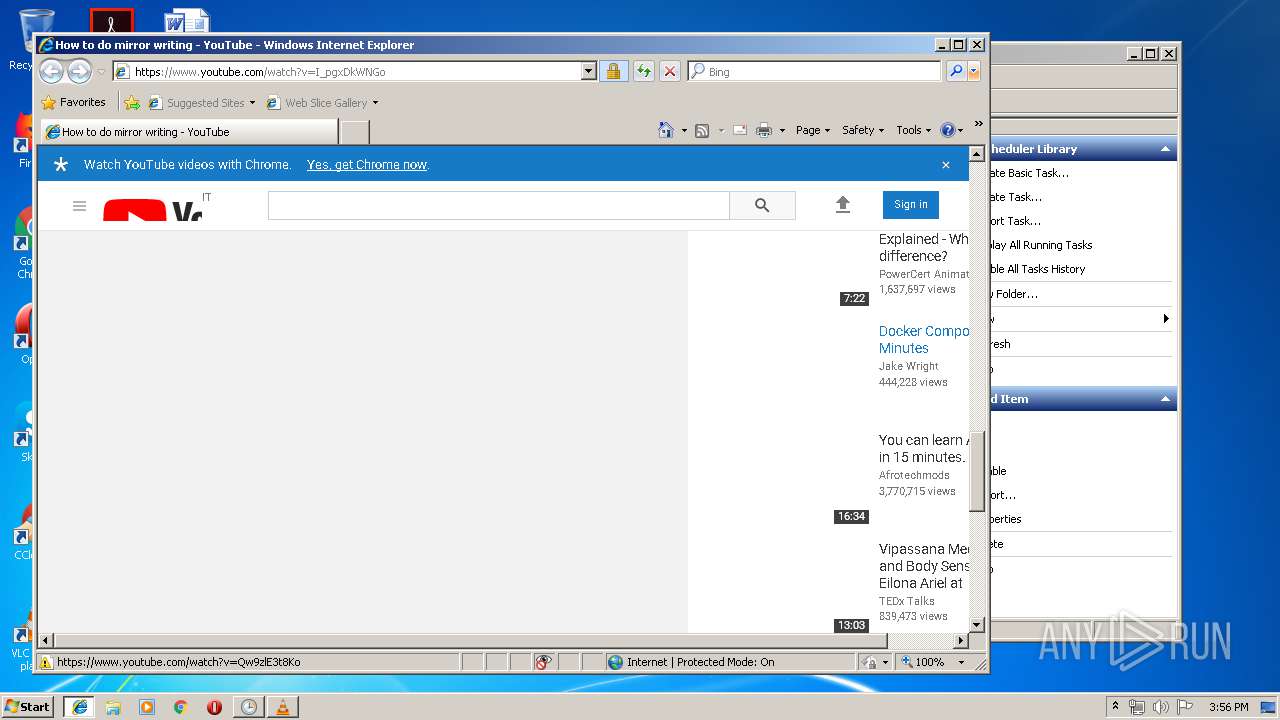Click the Internet Explorer Back arrow button
This screenshot has height=720, width=1280.
[51, 72]
